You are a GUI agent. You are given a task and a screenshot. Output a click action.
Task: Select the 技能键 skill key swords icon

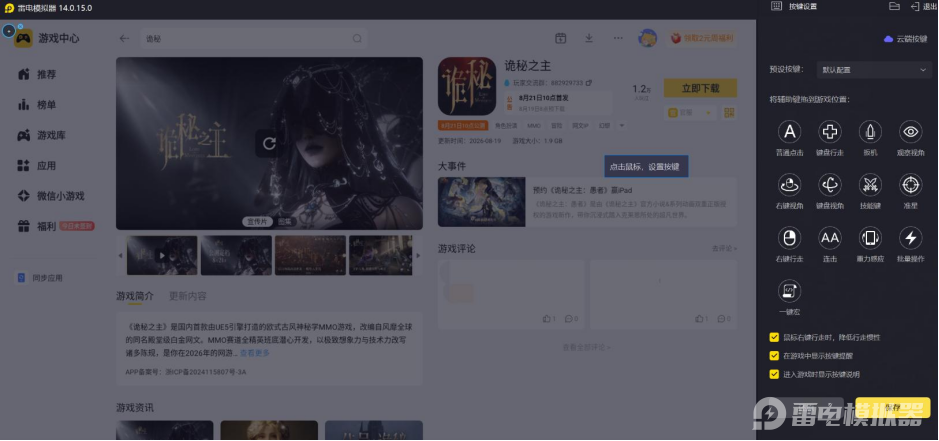[870, 185]
